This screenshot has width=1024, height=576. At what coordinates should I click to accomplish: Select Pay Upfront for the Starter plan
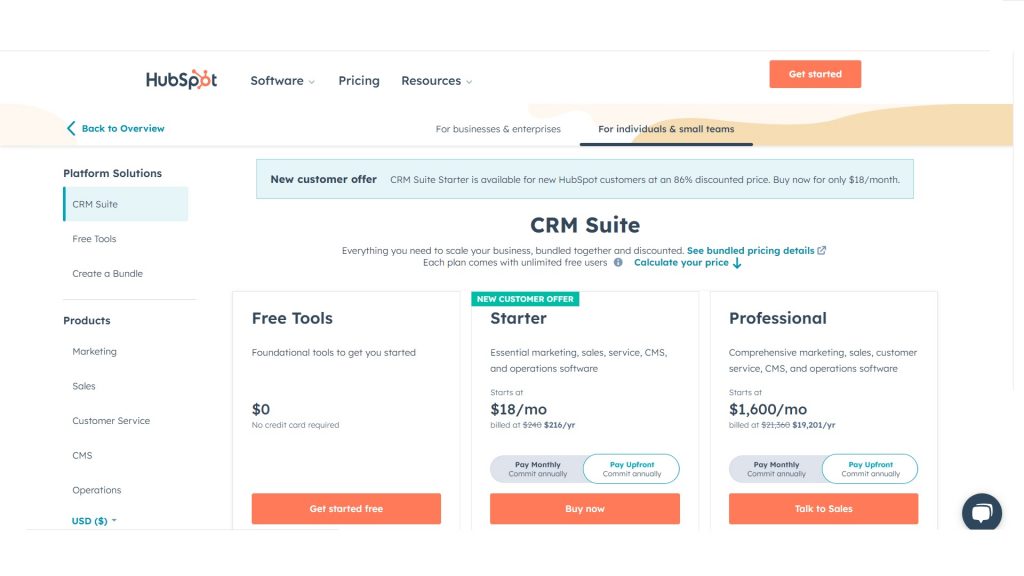pyautogui.click(x=631, y=469)
